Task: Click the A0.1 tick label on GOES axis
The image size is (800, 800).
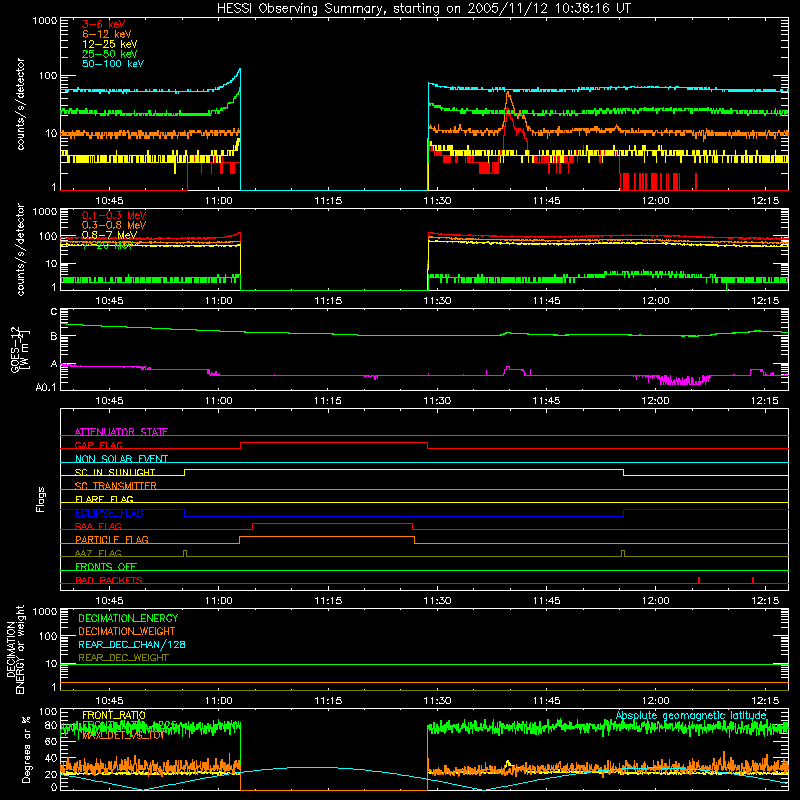Action: [46, 387]
